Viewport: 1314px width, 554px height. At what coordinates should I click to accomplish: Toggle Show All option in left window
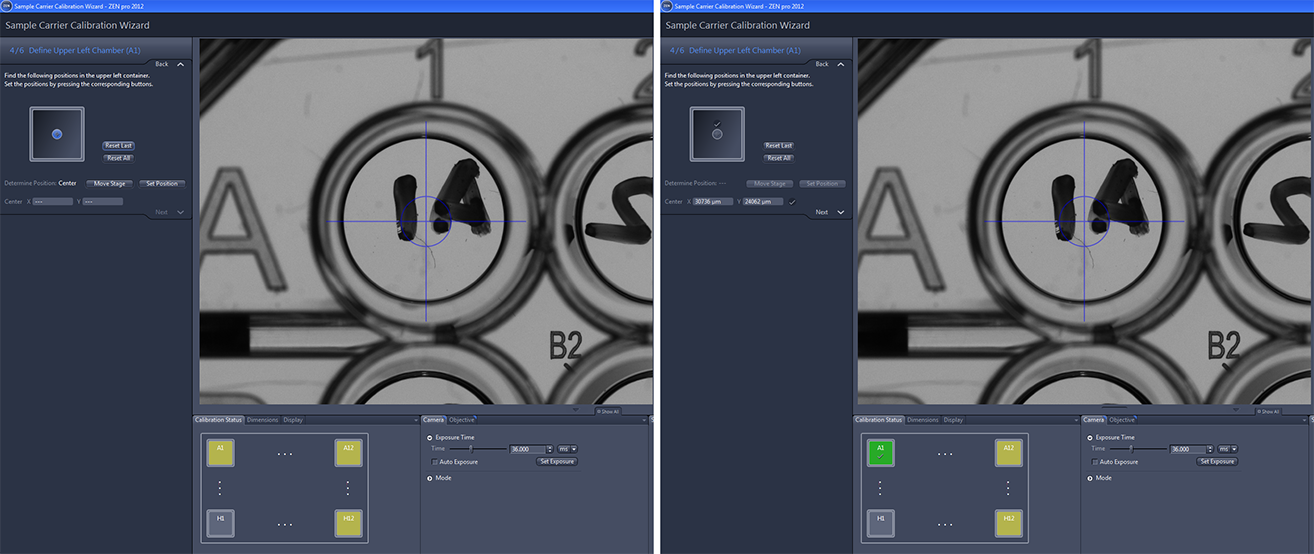(607, 411)
